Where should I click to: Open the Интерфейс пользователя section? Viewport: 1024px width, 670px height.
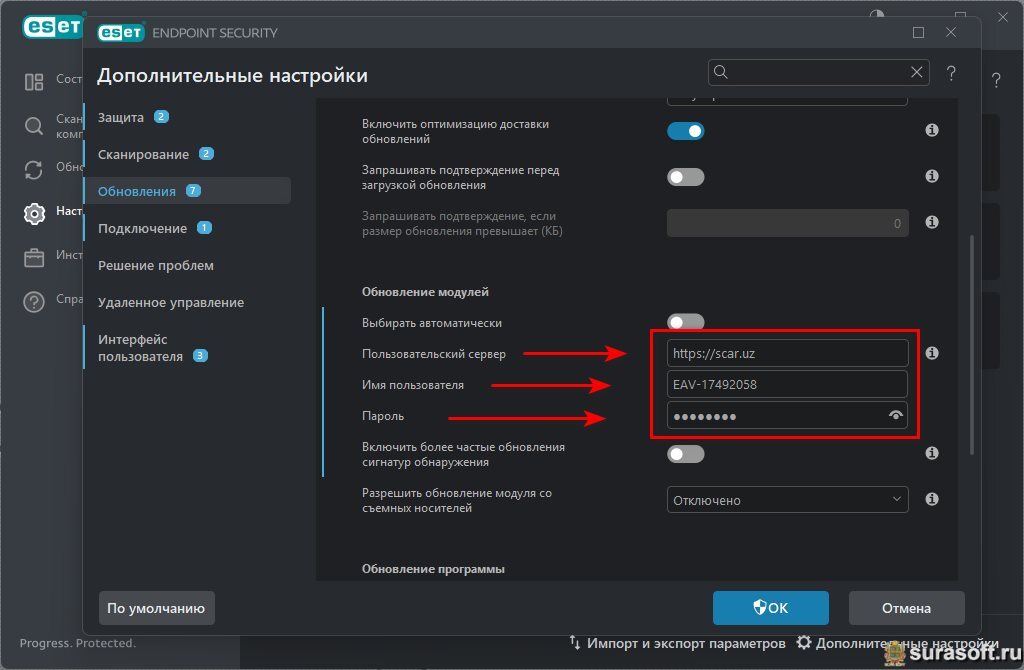[140, 348]
